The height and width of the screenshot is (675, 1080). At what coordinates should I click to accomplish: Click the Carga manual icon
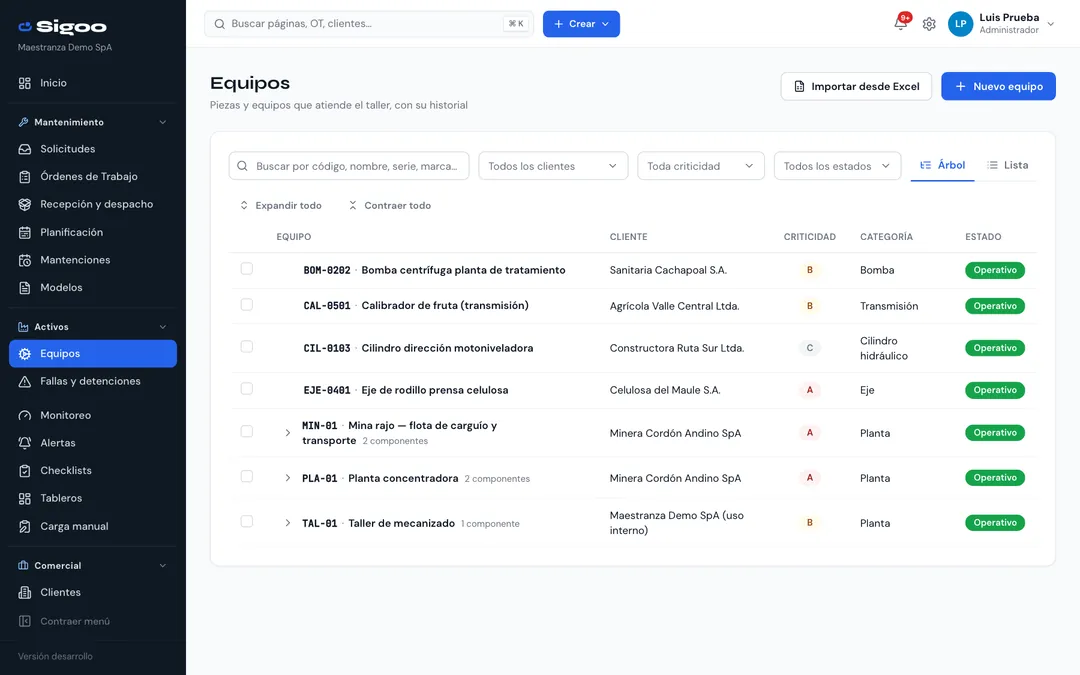tap(25, 527)
